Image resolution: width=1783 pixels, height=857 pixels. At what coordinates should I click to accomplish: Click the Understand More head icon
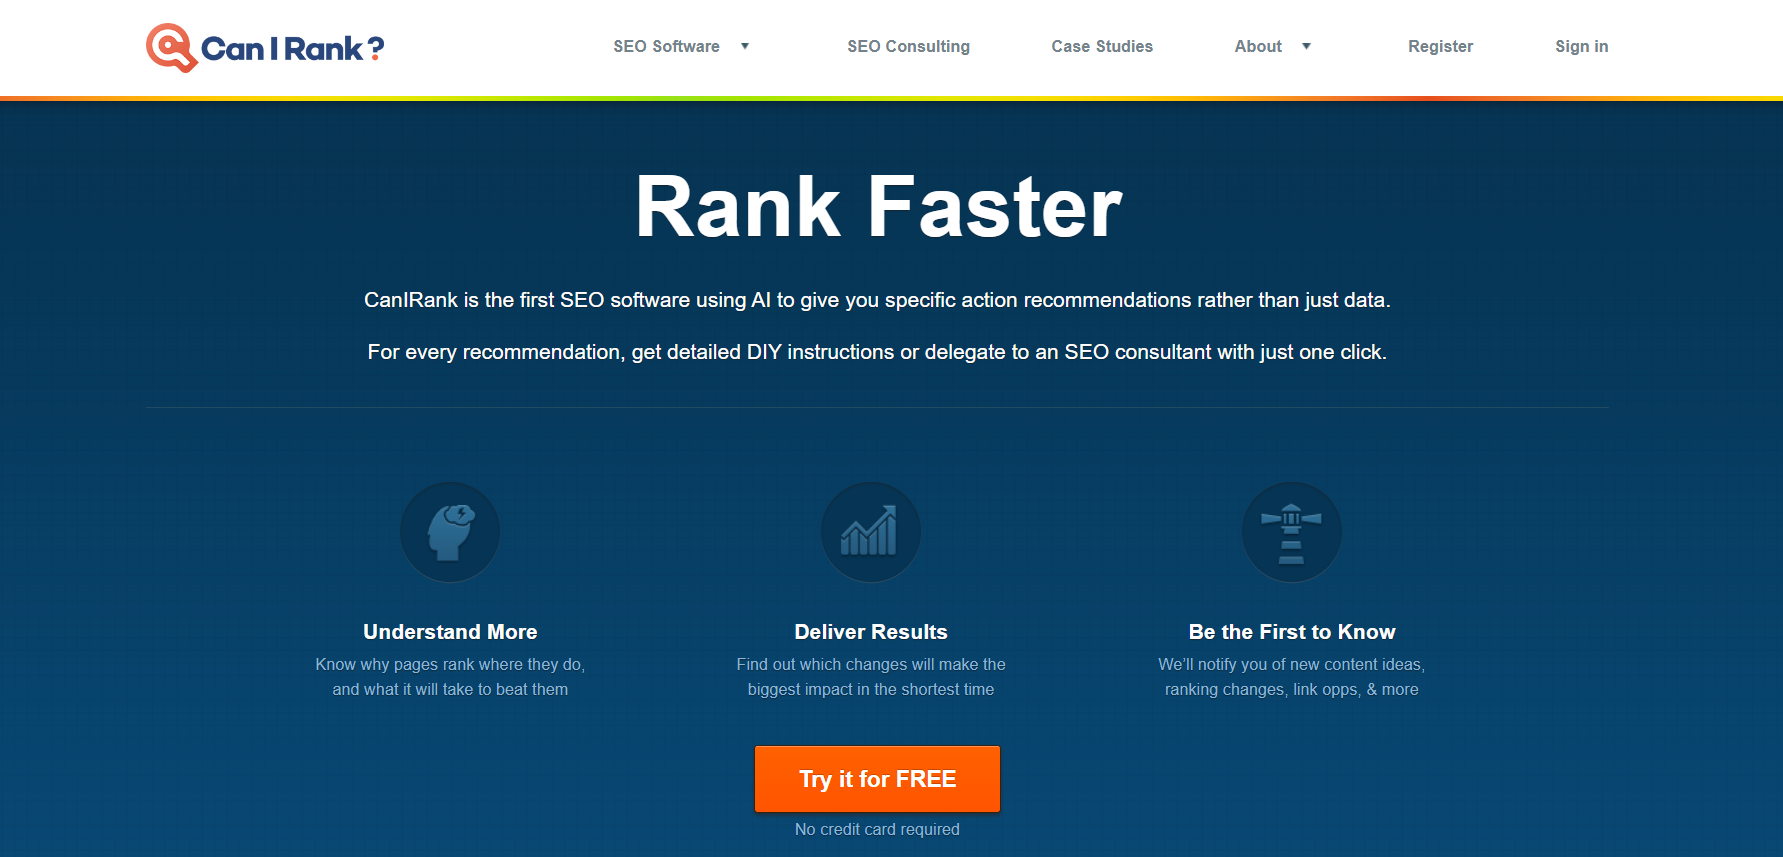pyautogui.click(x=450, y=532)
